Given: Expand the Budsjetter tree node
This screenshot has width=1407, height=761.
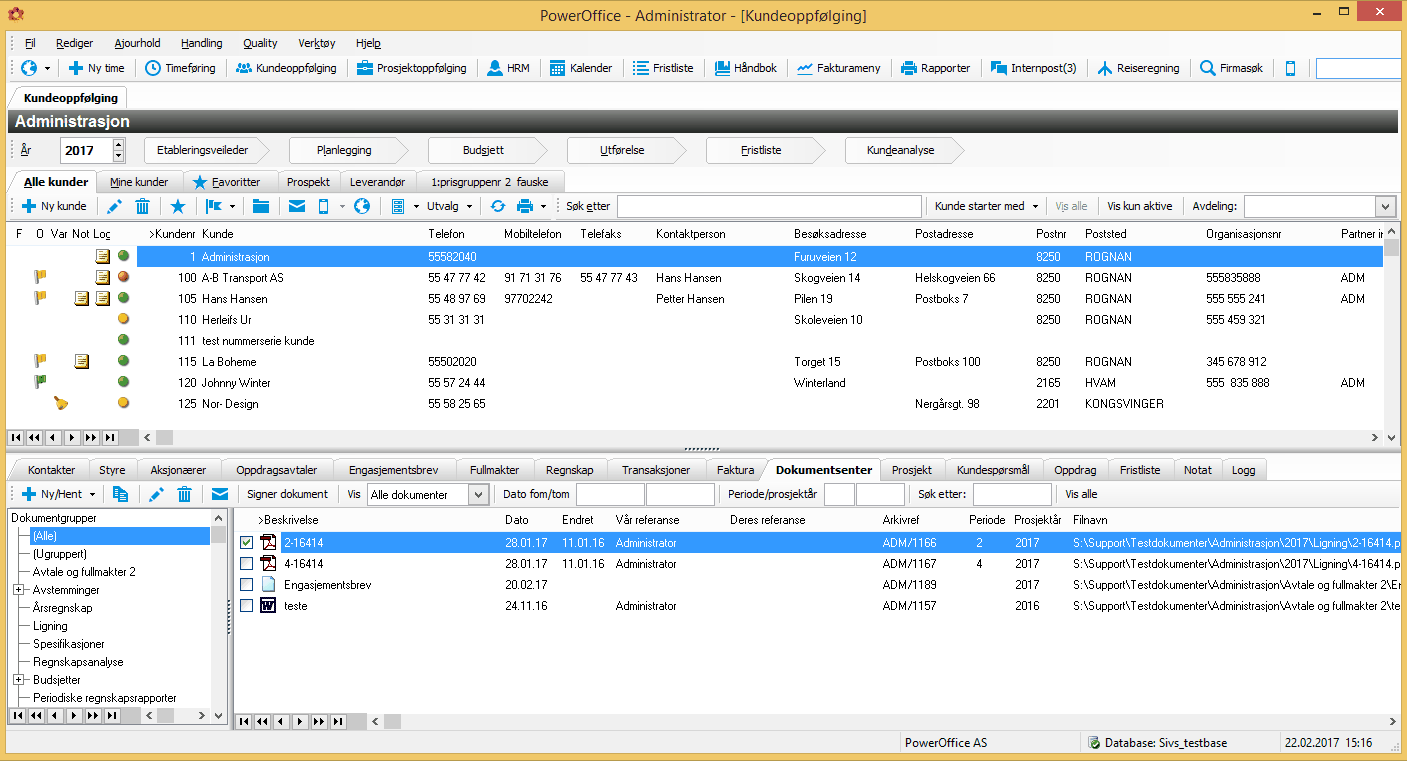Looking at the screenshot, I should 18,680.
